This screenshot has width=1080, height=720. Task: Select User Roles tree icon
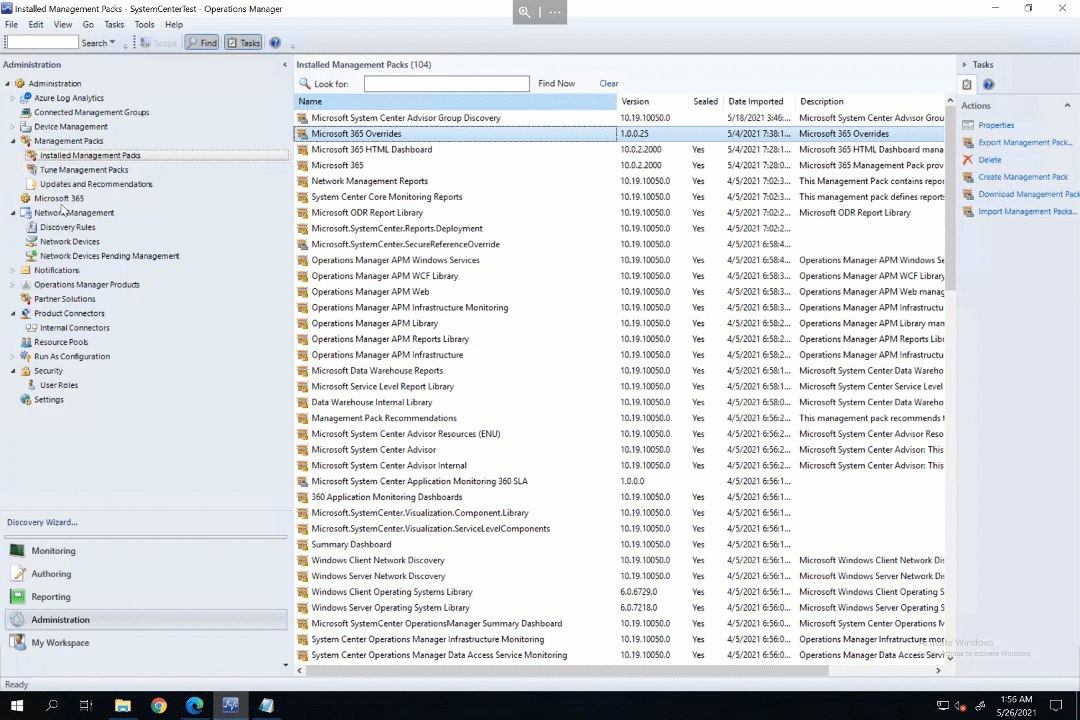pos(31,385)
